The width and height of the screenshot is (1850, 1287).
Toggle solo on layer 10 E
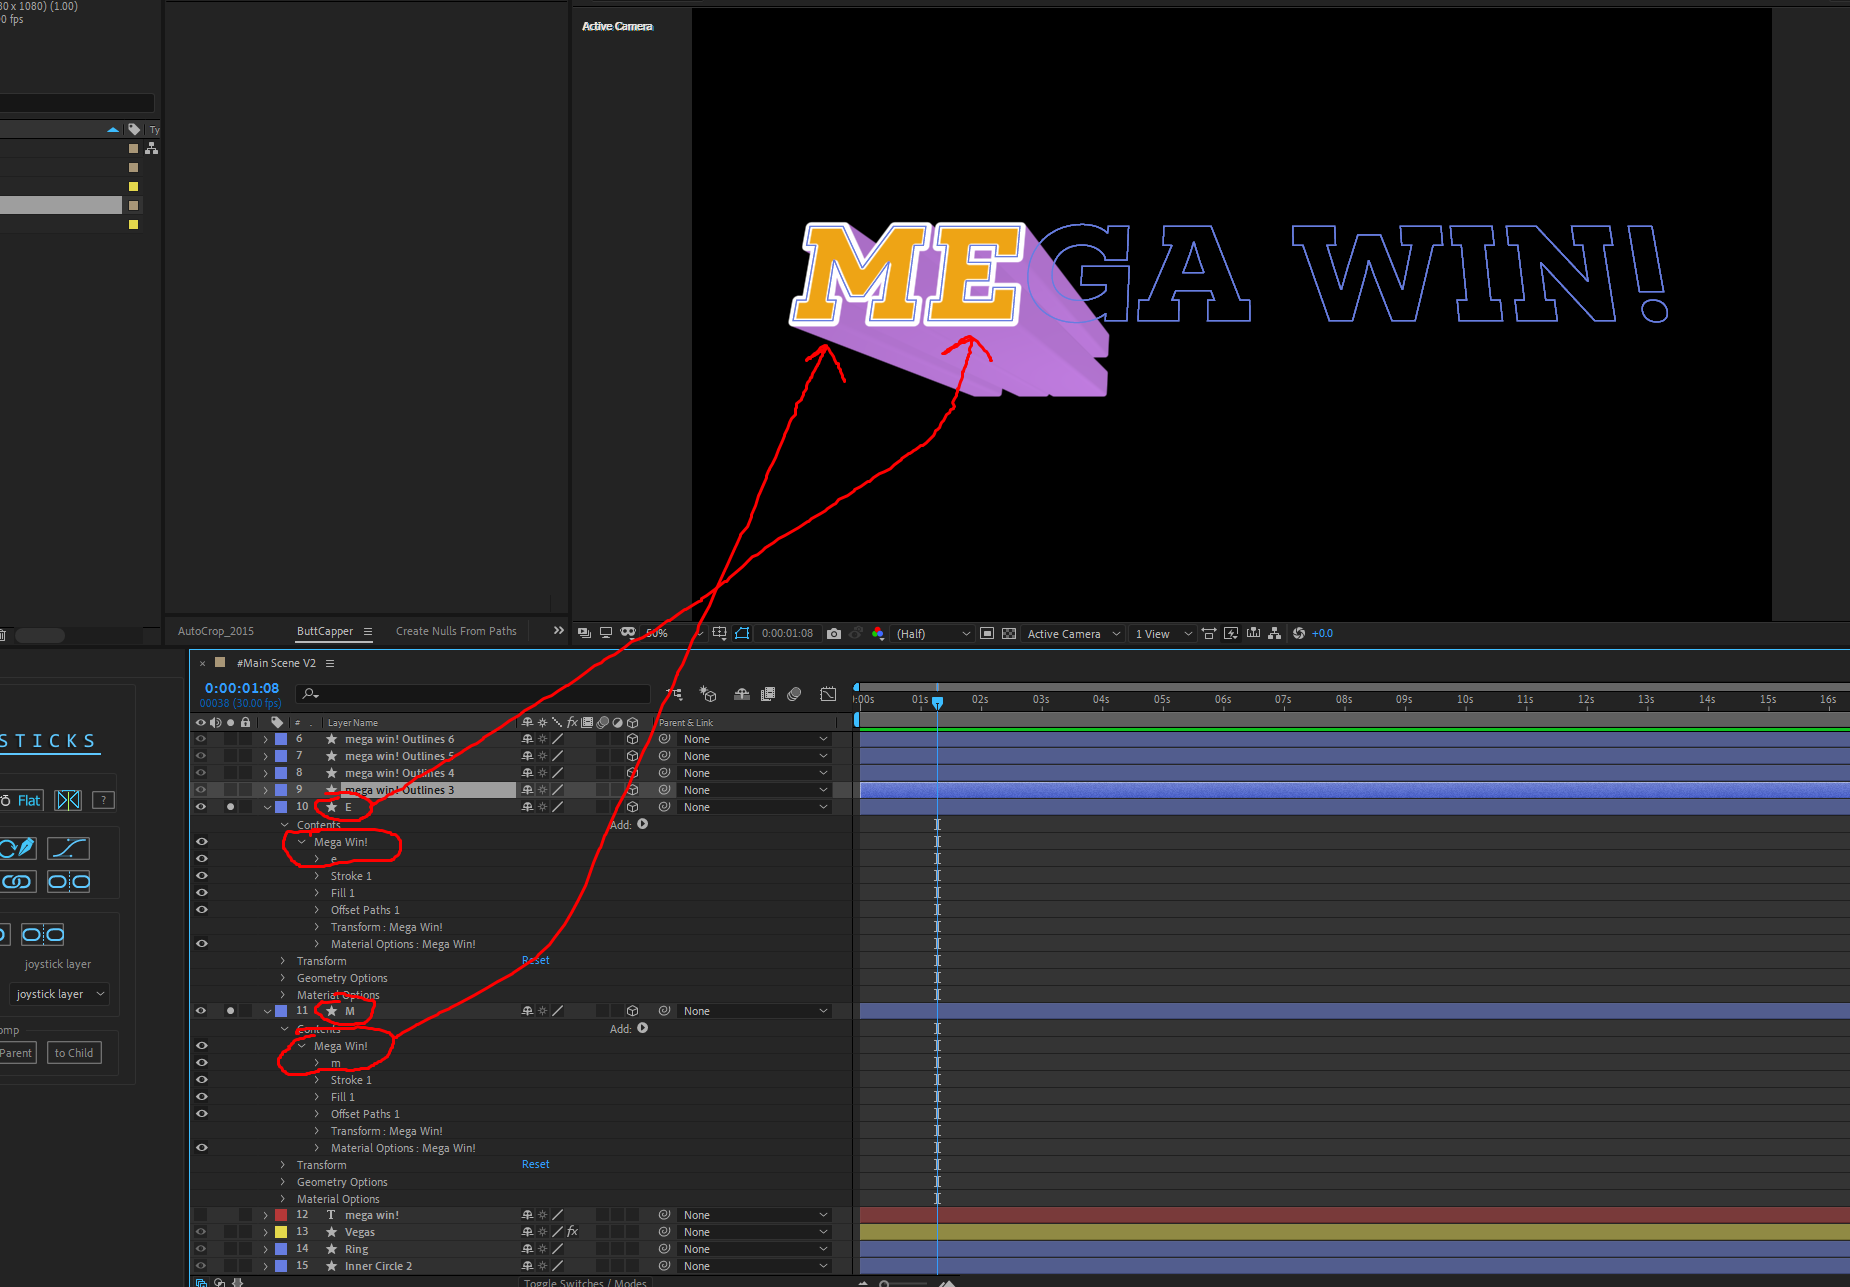[x=231, y=807]
